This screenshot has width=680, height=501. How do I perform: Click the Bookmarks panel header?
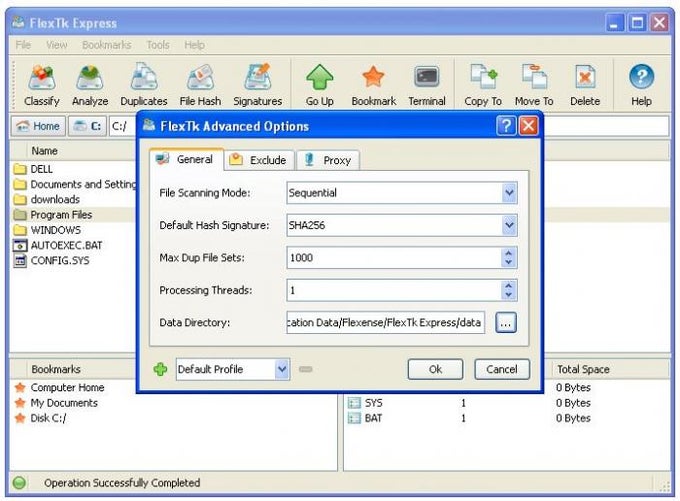pos(56,370)
